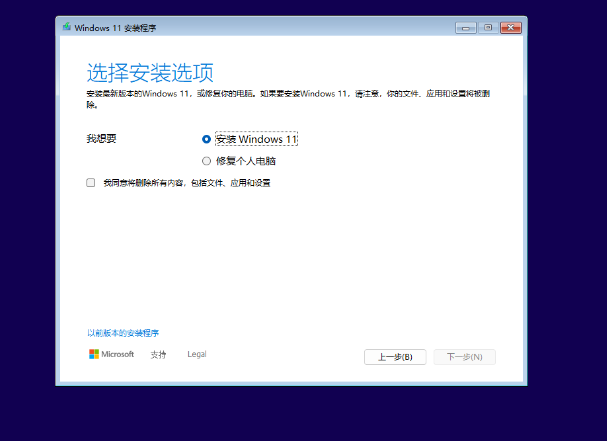Click the 修复个人电脑 option label text
The height and width of the screenshot is (441, 607).
(245, 161)
